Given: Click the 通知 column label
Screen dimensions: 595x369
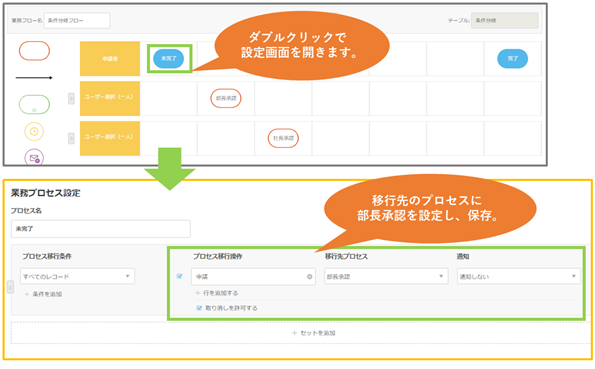Looking at the screenshot, I should pyautogui.click(x=463, y=256).
